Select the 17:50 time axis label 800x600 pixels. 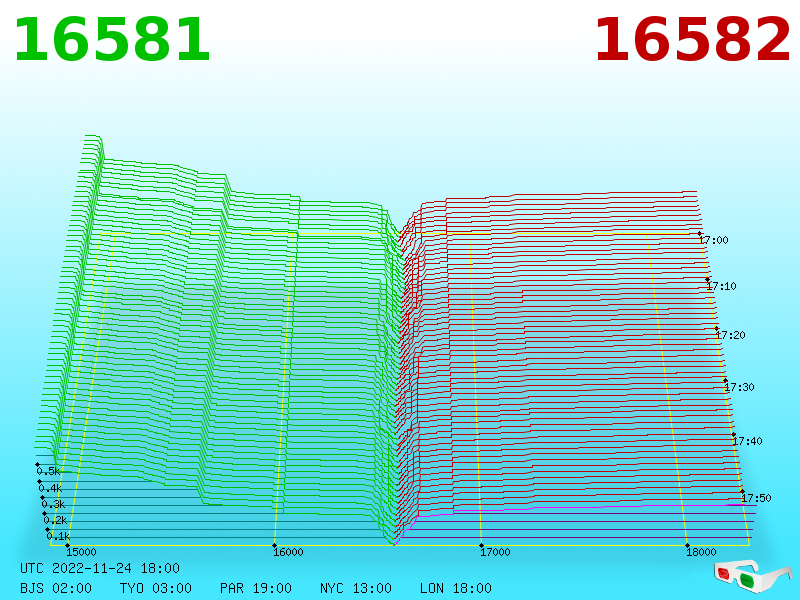[x=756, y=498]
